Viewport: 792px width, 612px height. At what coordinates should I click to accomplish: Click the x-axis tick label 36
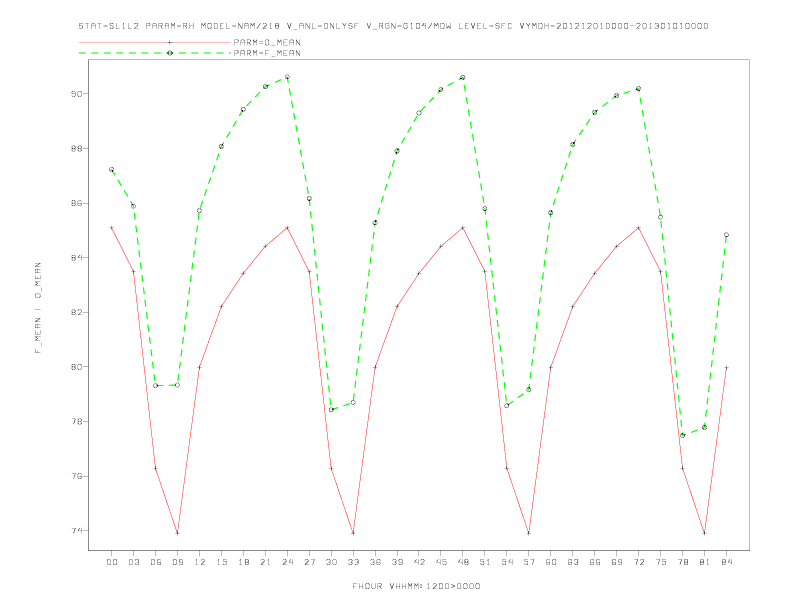(x=375, y=562)
